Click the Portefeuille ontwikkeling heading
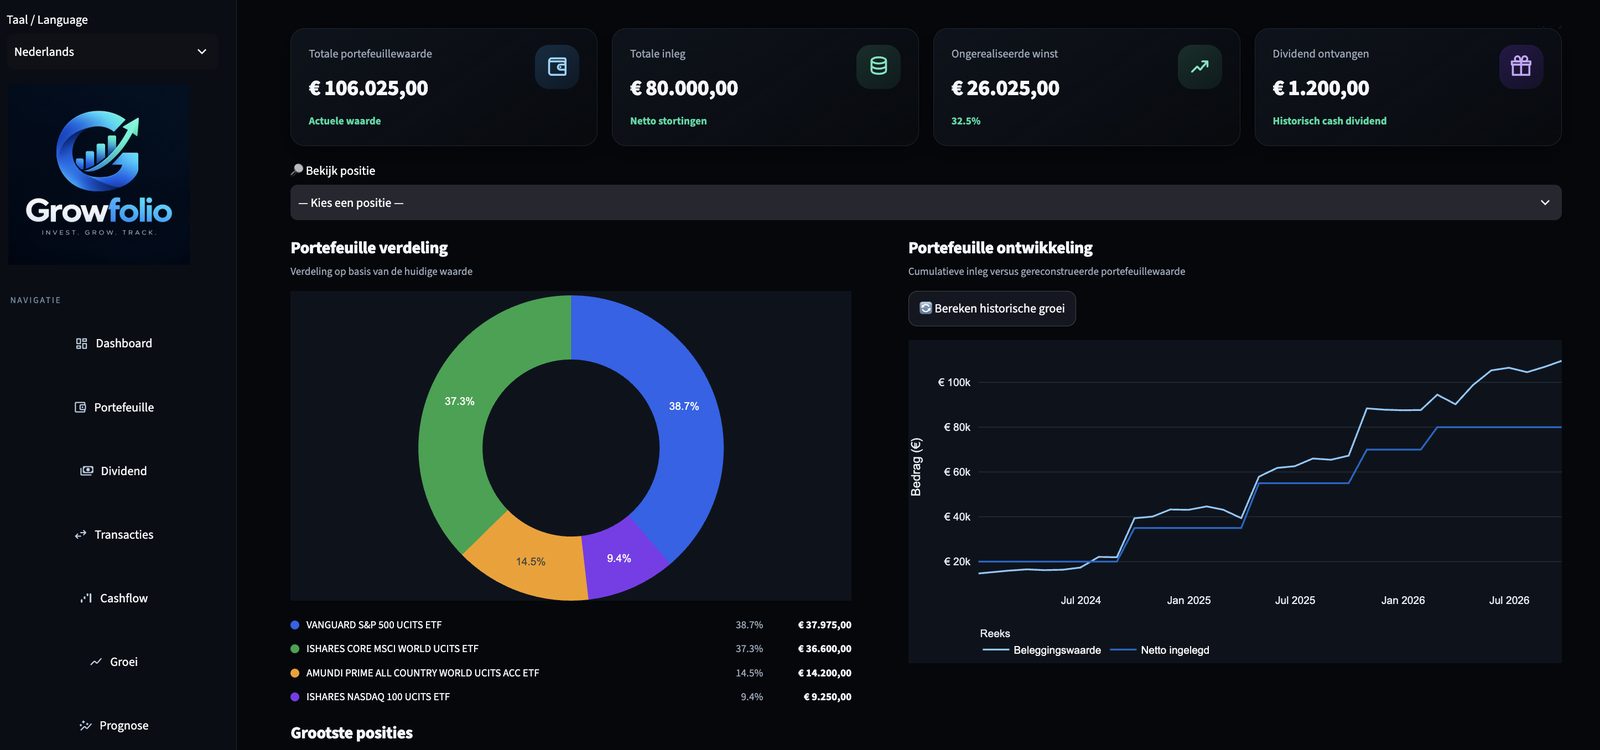Viewport: 1600px width, 750px height. click(1000, 248)
